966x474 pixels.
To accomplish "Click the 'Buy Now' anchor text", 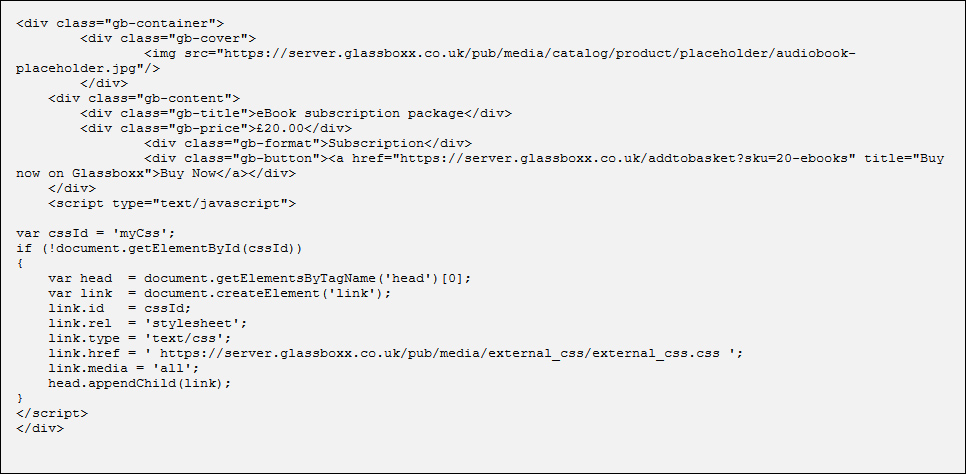I will coord(195,173).
